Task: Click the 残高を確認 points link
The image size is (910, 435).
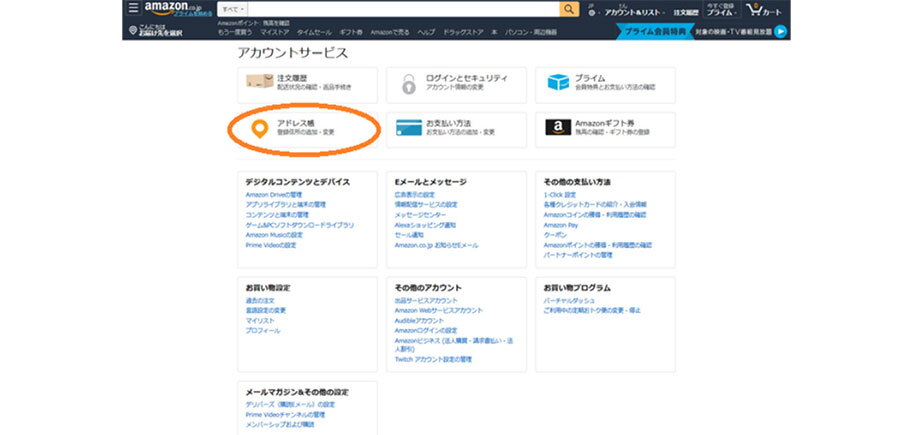Action: pos(276,23)
